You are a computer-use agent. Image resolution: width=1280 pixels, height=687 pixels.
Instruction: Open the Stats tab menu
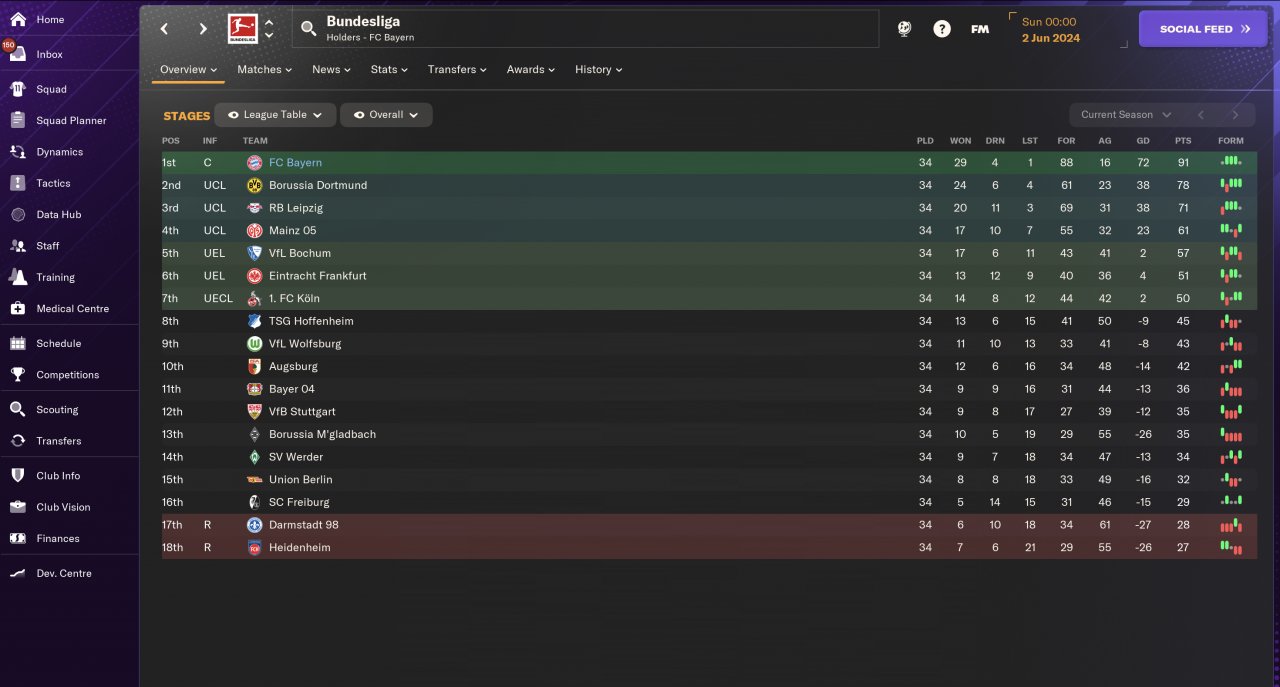[389, 70]
